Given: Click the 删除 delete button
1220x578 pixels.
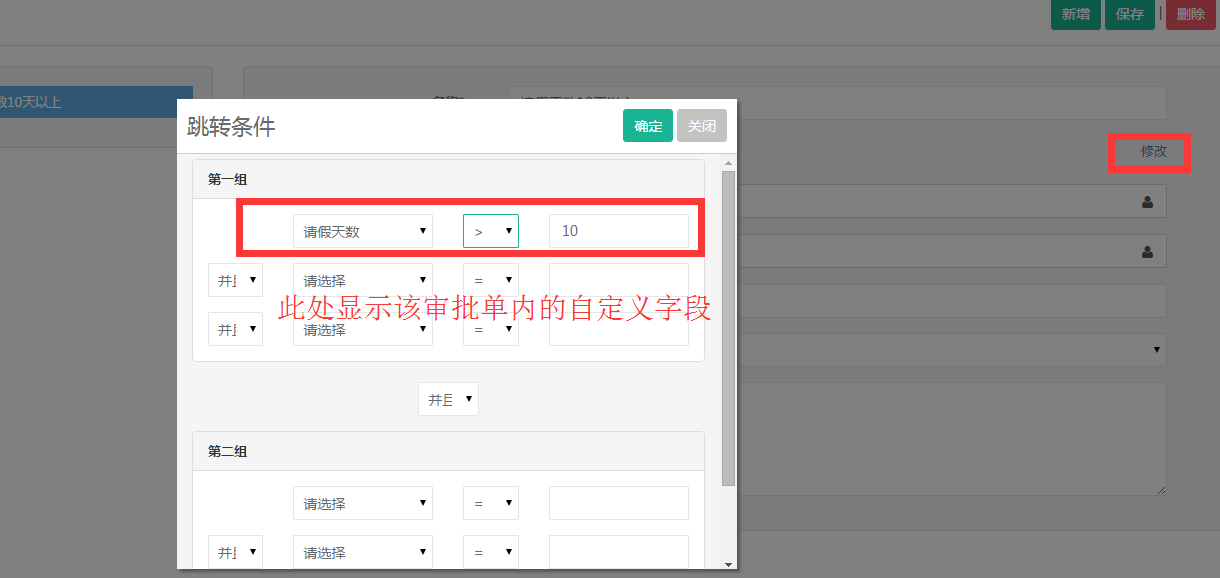Looking at the screenshot, I should coord(1191,14).
